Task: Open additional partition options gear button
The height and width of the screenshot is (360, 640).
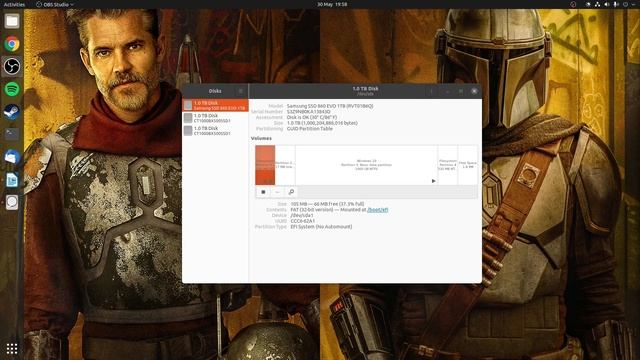Action: click(x=291, y=192)
